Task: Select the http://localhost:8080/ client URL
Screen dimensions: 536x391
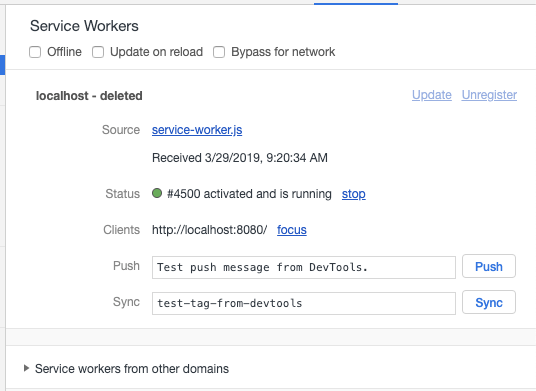Action: pyautogui.click(x=210, y=230)
